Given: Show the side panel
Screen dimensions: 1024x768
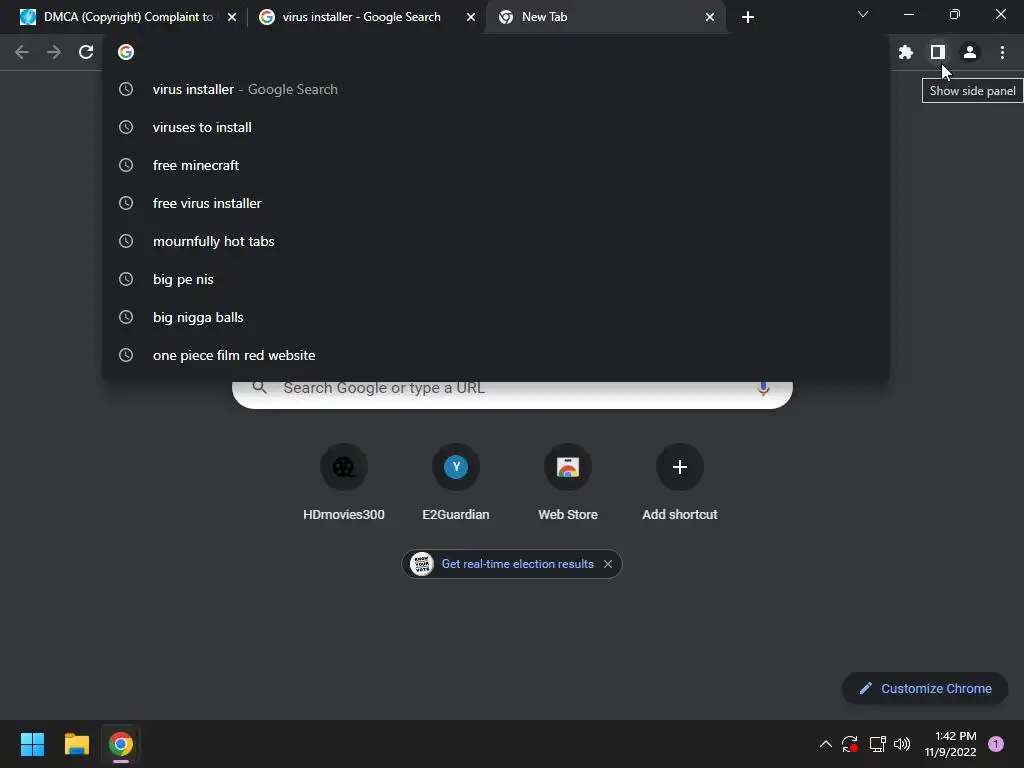Looking at the screenshot, I should coord(937,52).
